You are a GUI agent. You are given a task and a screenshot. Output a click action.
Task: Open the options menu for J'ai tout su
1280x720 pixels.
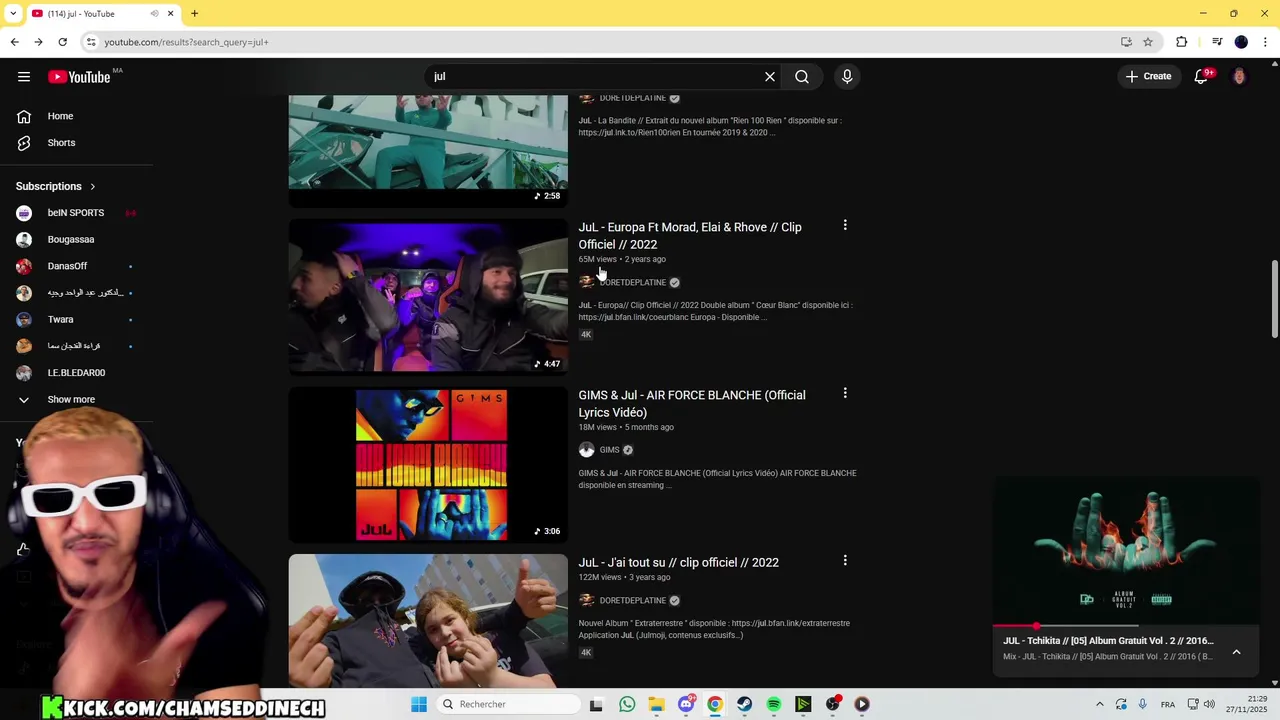845,561
